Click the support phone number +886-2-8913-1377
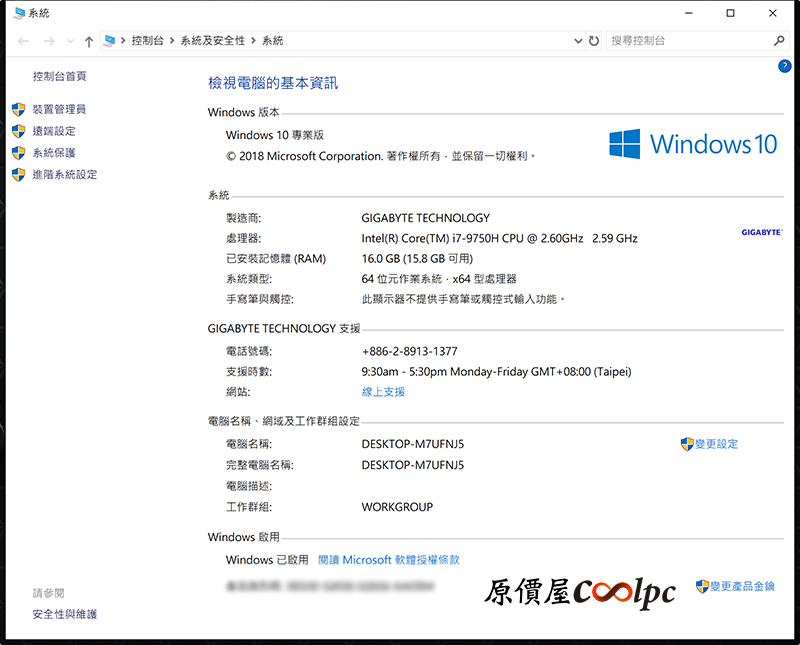This screenshot has width=800, height=645. pos(410,351)
